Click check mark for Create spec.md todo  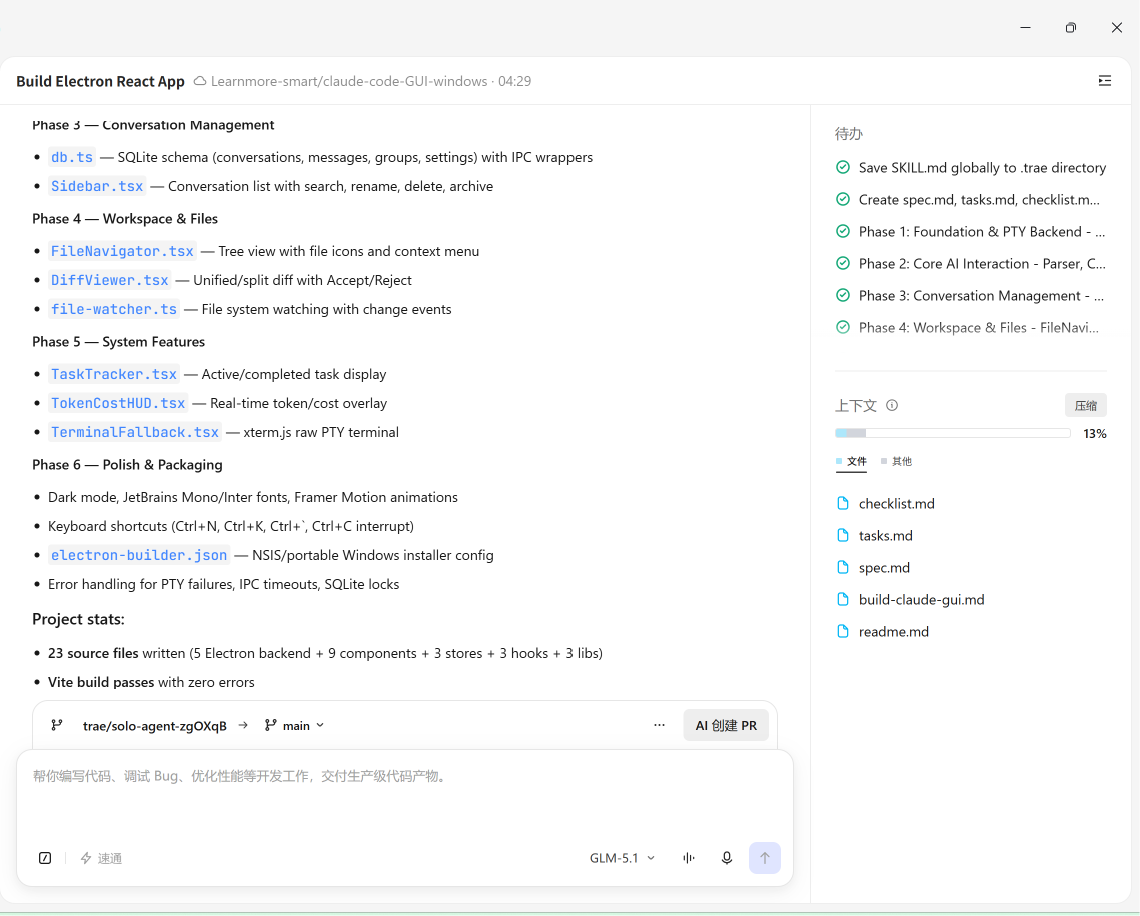843,199
